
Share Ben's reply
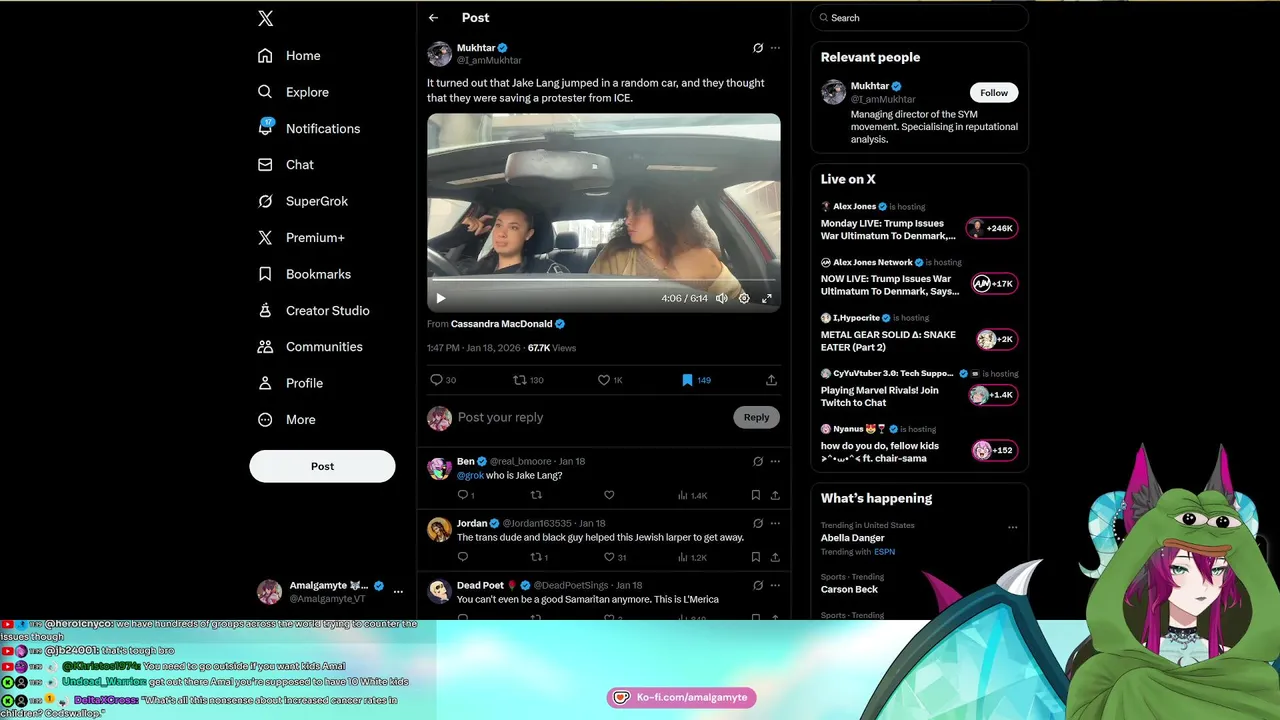point(775,495)
